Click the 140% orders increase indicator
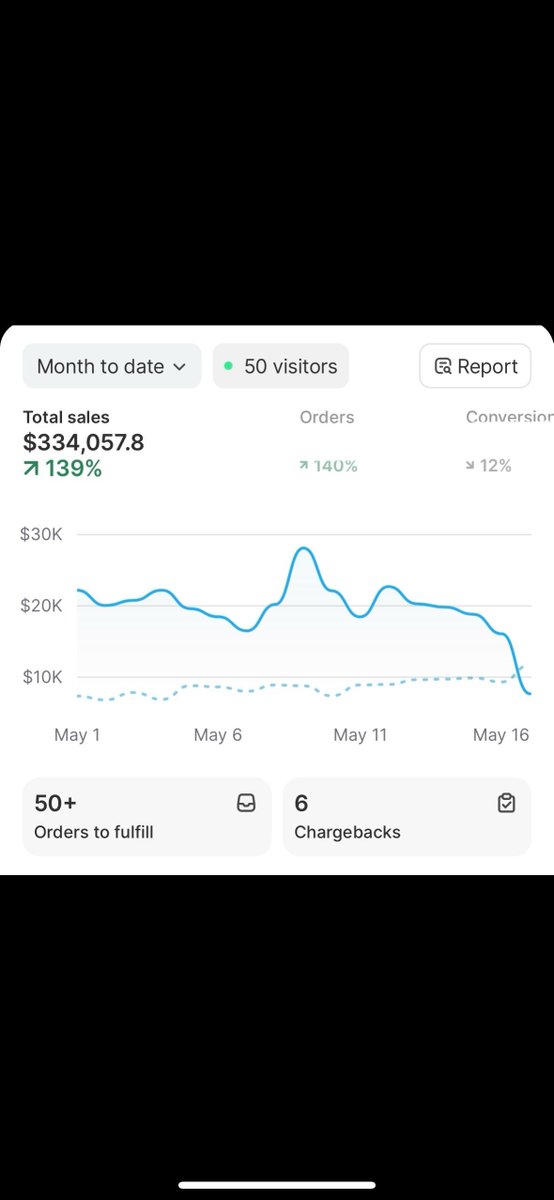The width and height of the screenshot is (554, 1200). (328, 466)
